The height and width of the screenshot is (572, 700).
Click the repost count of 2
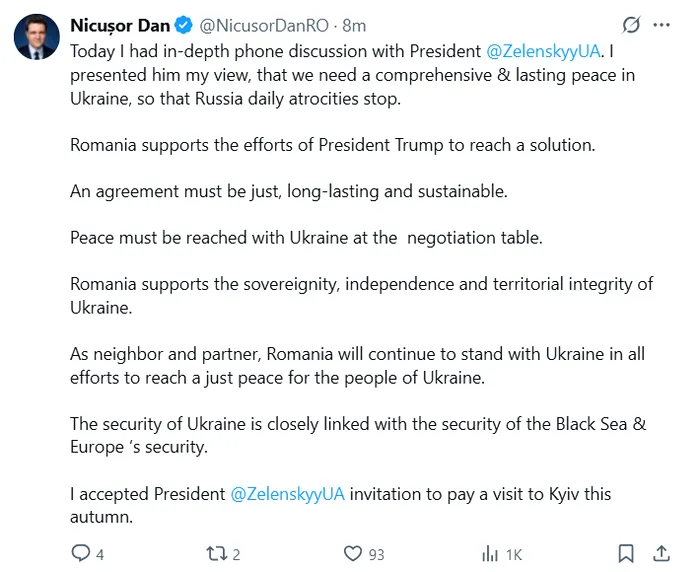(x=236, y=554)
